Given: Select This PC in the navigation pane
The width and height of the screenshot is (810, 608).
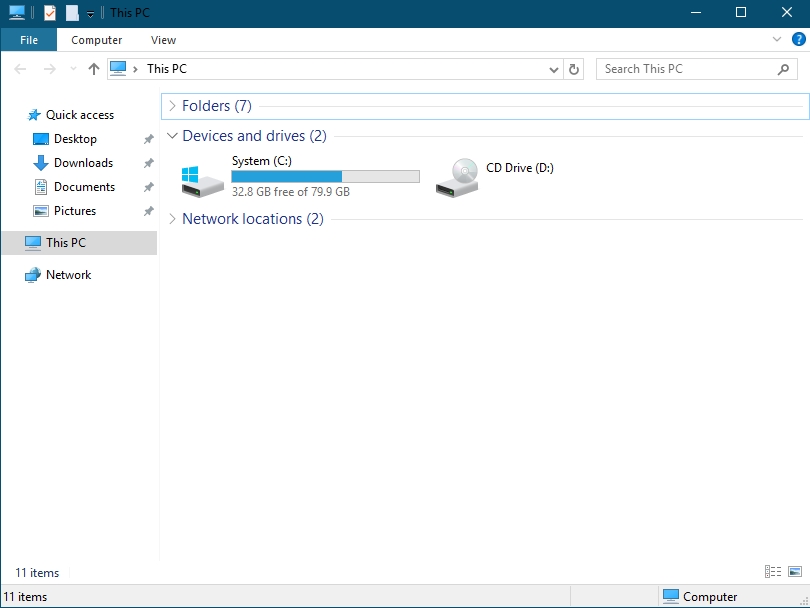Looking at the screenshot, I should tap(80, 243).
